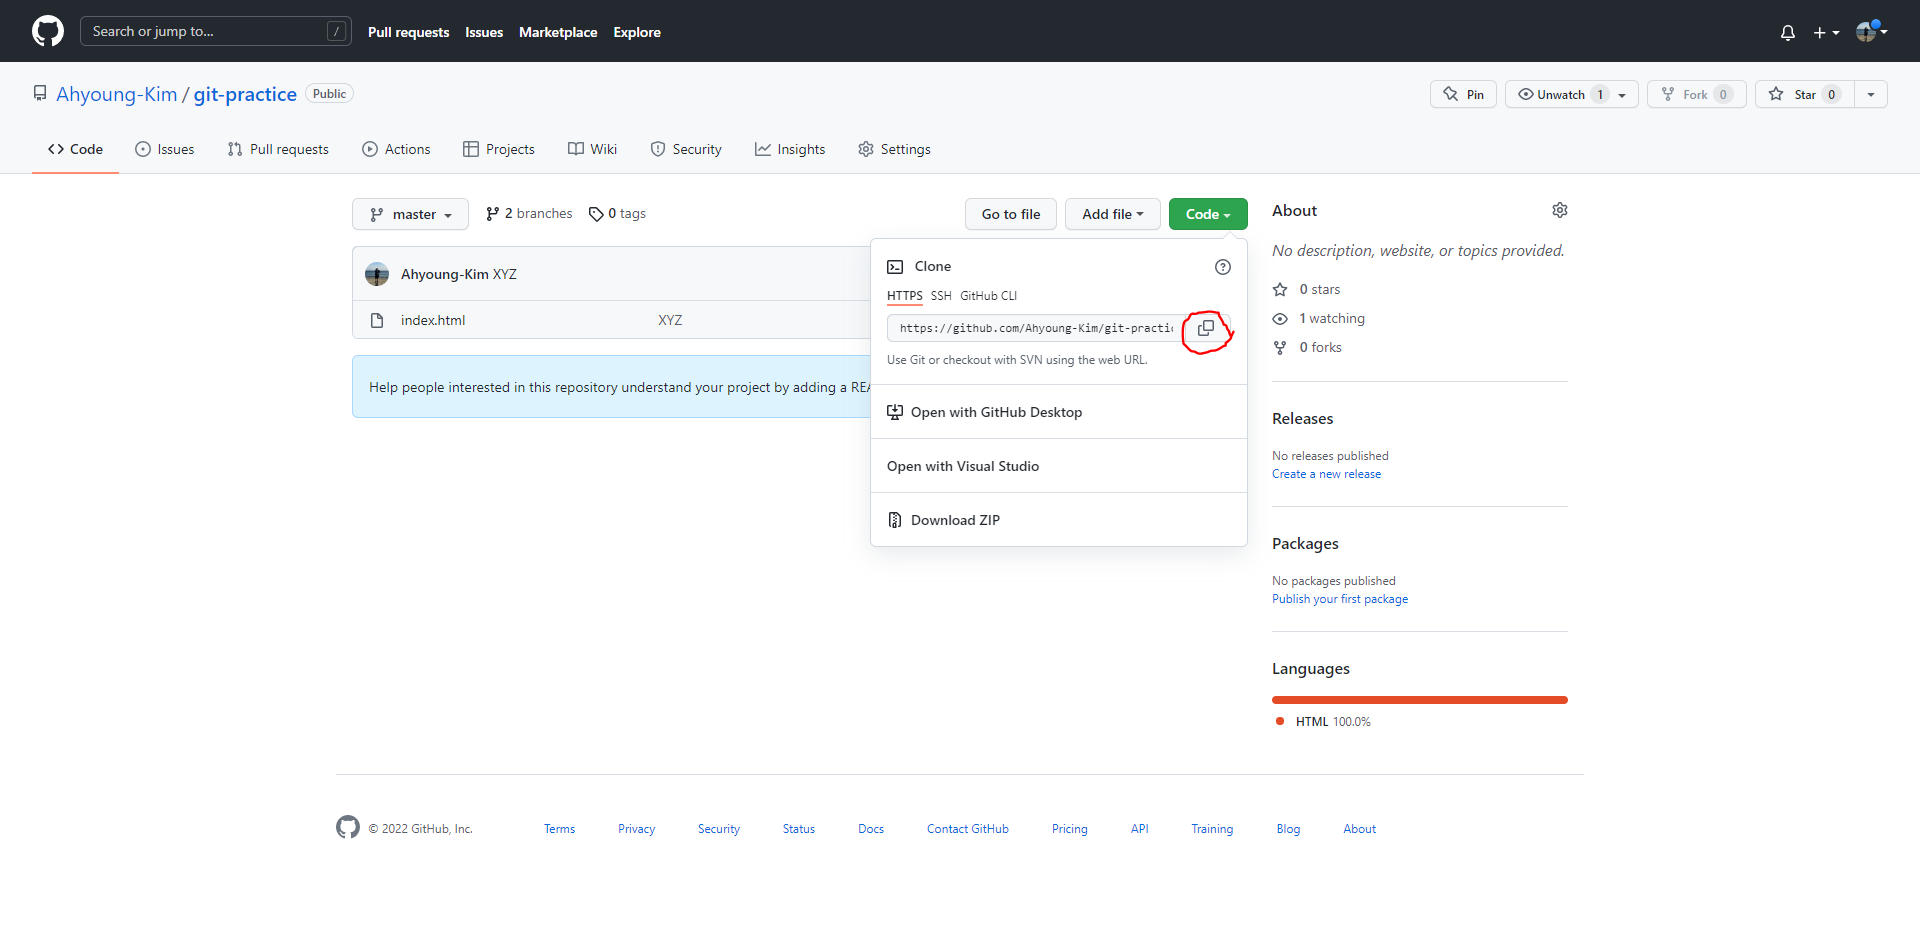Expand the Unwatch notification options arrow
Screen dimensions: 1920x935
click(1623, 95)
